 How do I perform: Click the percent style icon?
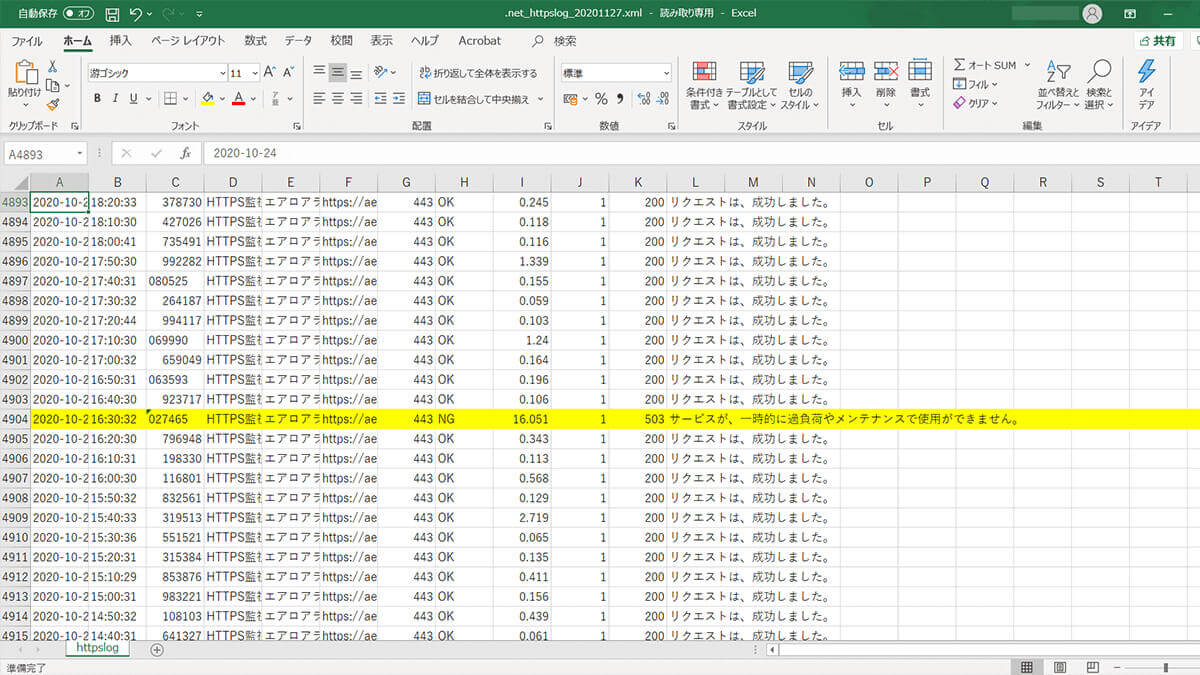[601, 99]
